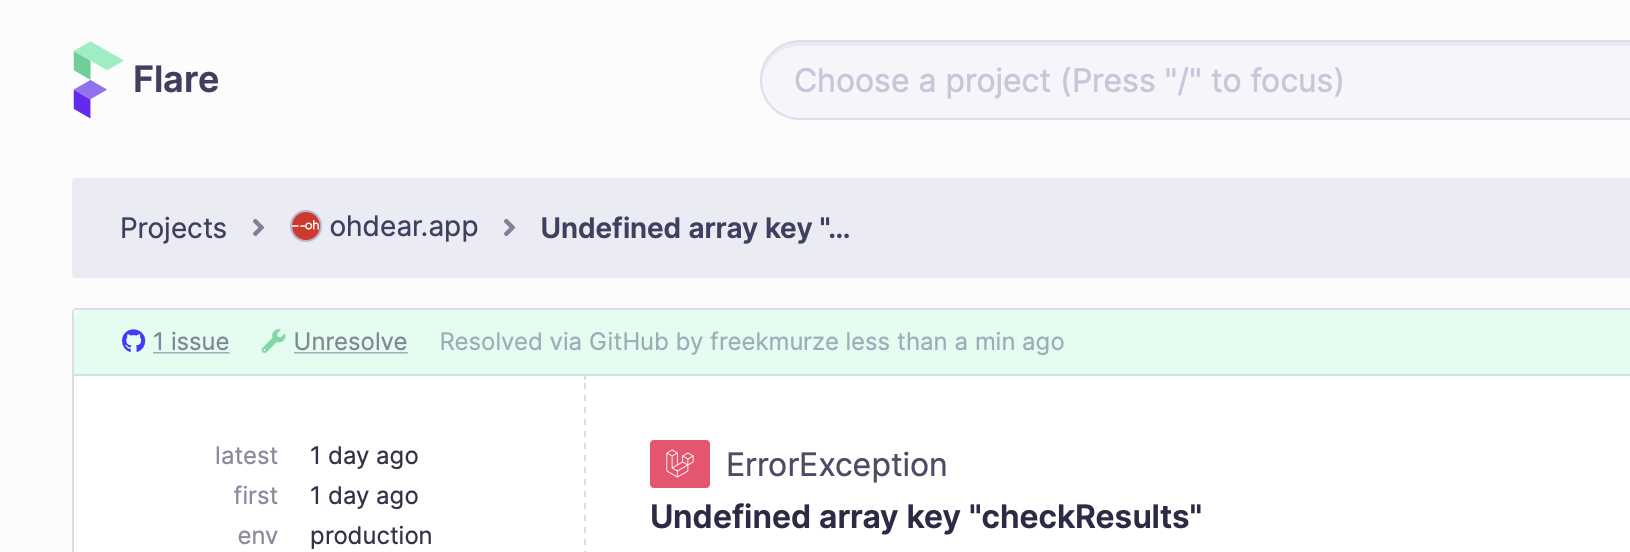Image resolution: width=1630 pixels, height=552 pixels.
Task: Click the Laravel icon next to ErrorException
Action: (680, 464)
